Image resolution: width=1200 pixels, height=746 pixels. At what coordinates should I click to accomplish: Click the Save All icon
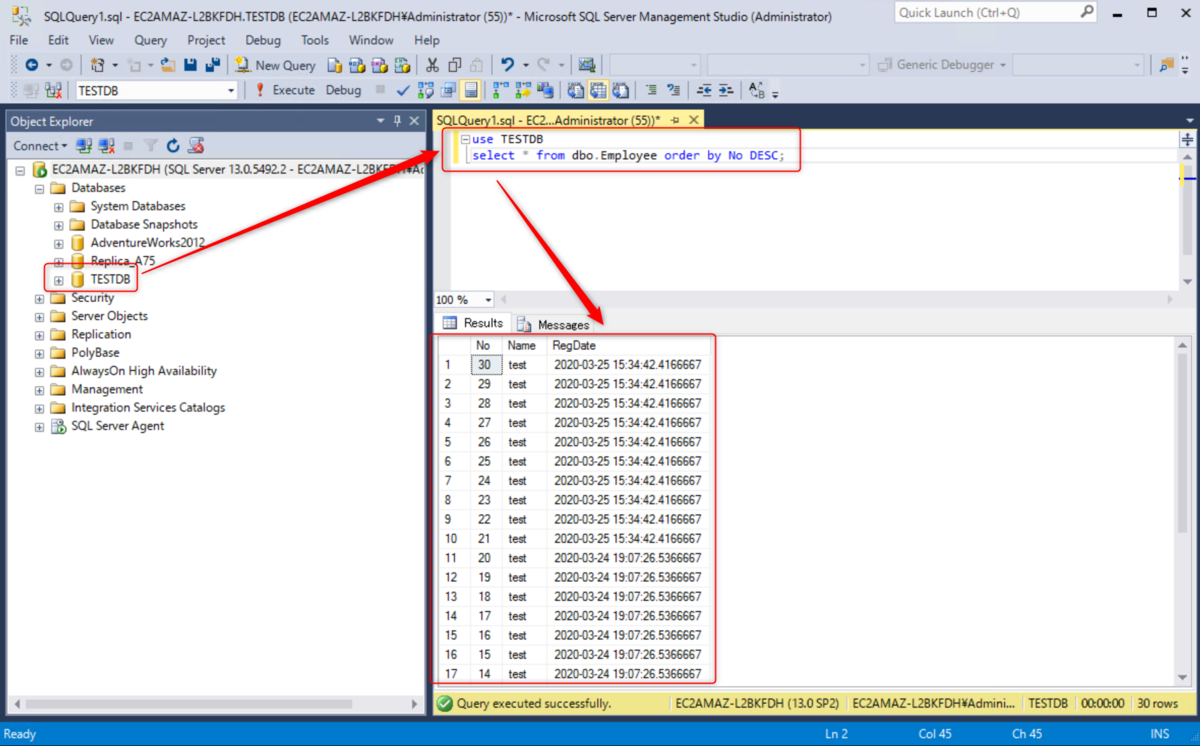[x=212, y=65]
